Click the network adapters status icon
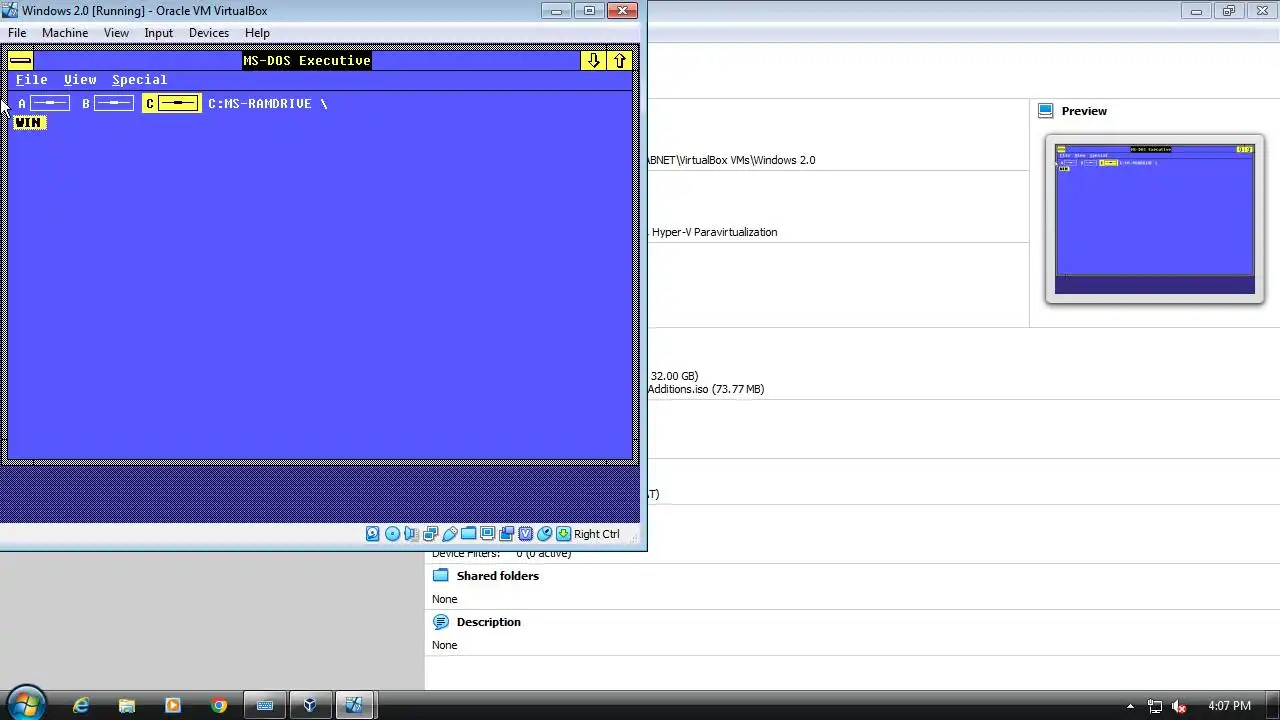 click(x=430, y=534)
